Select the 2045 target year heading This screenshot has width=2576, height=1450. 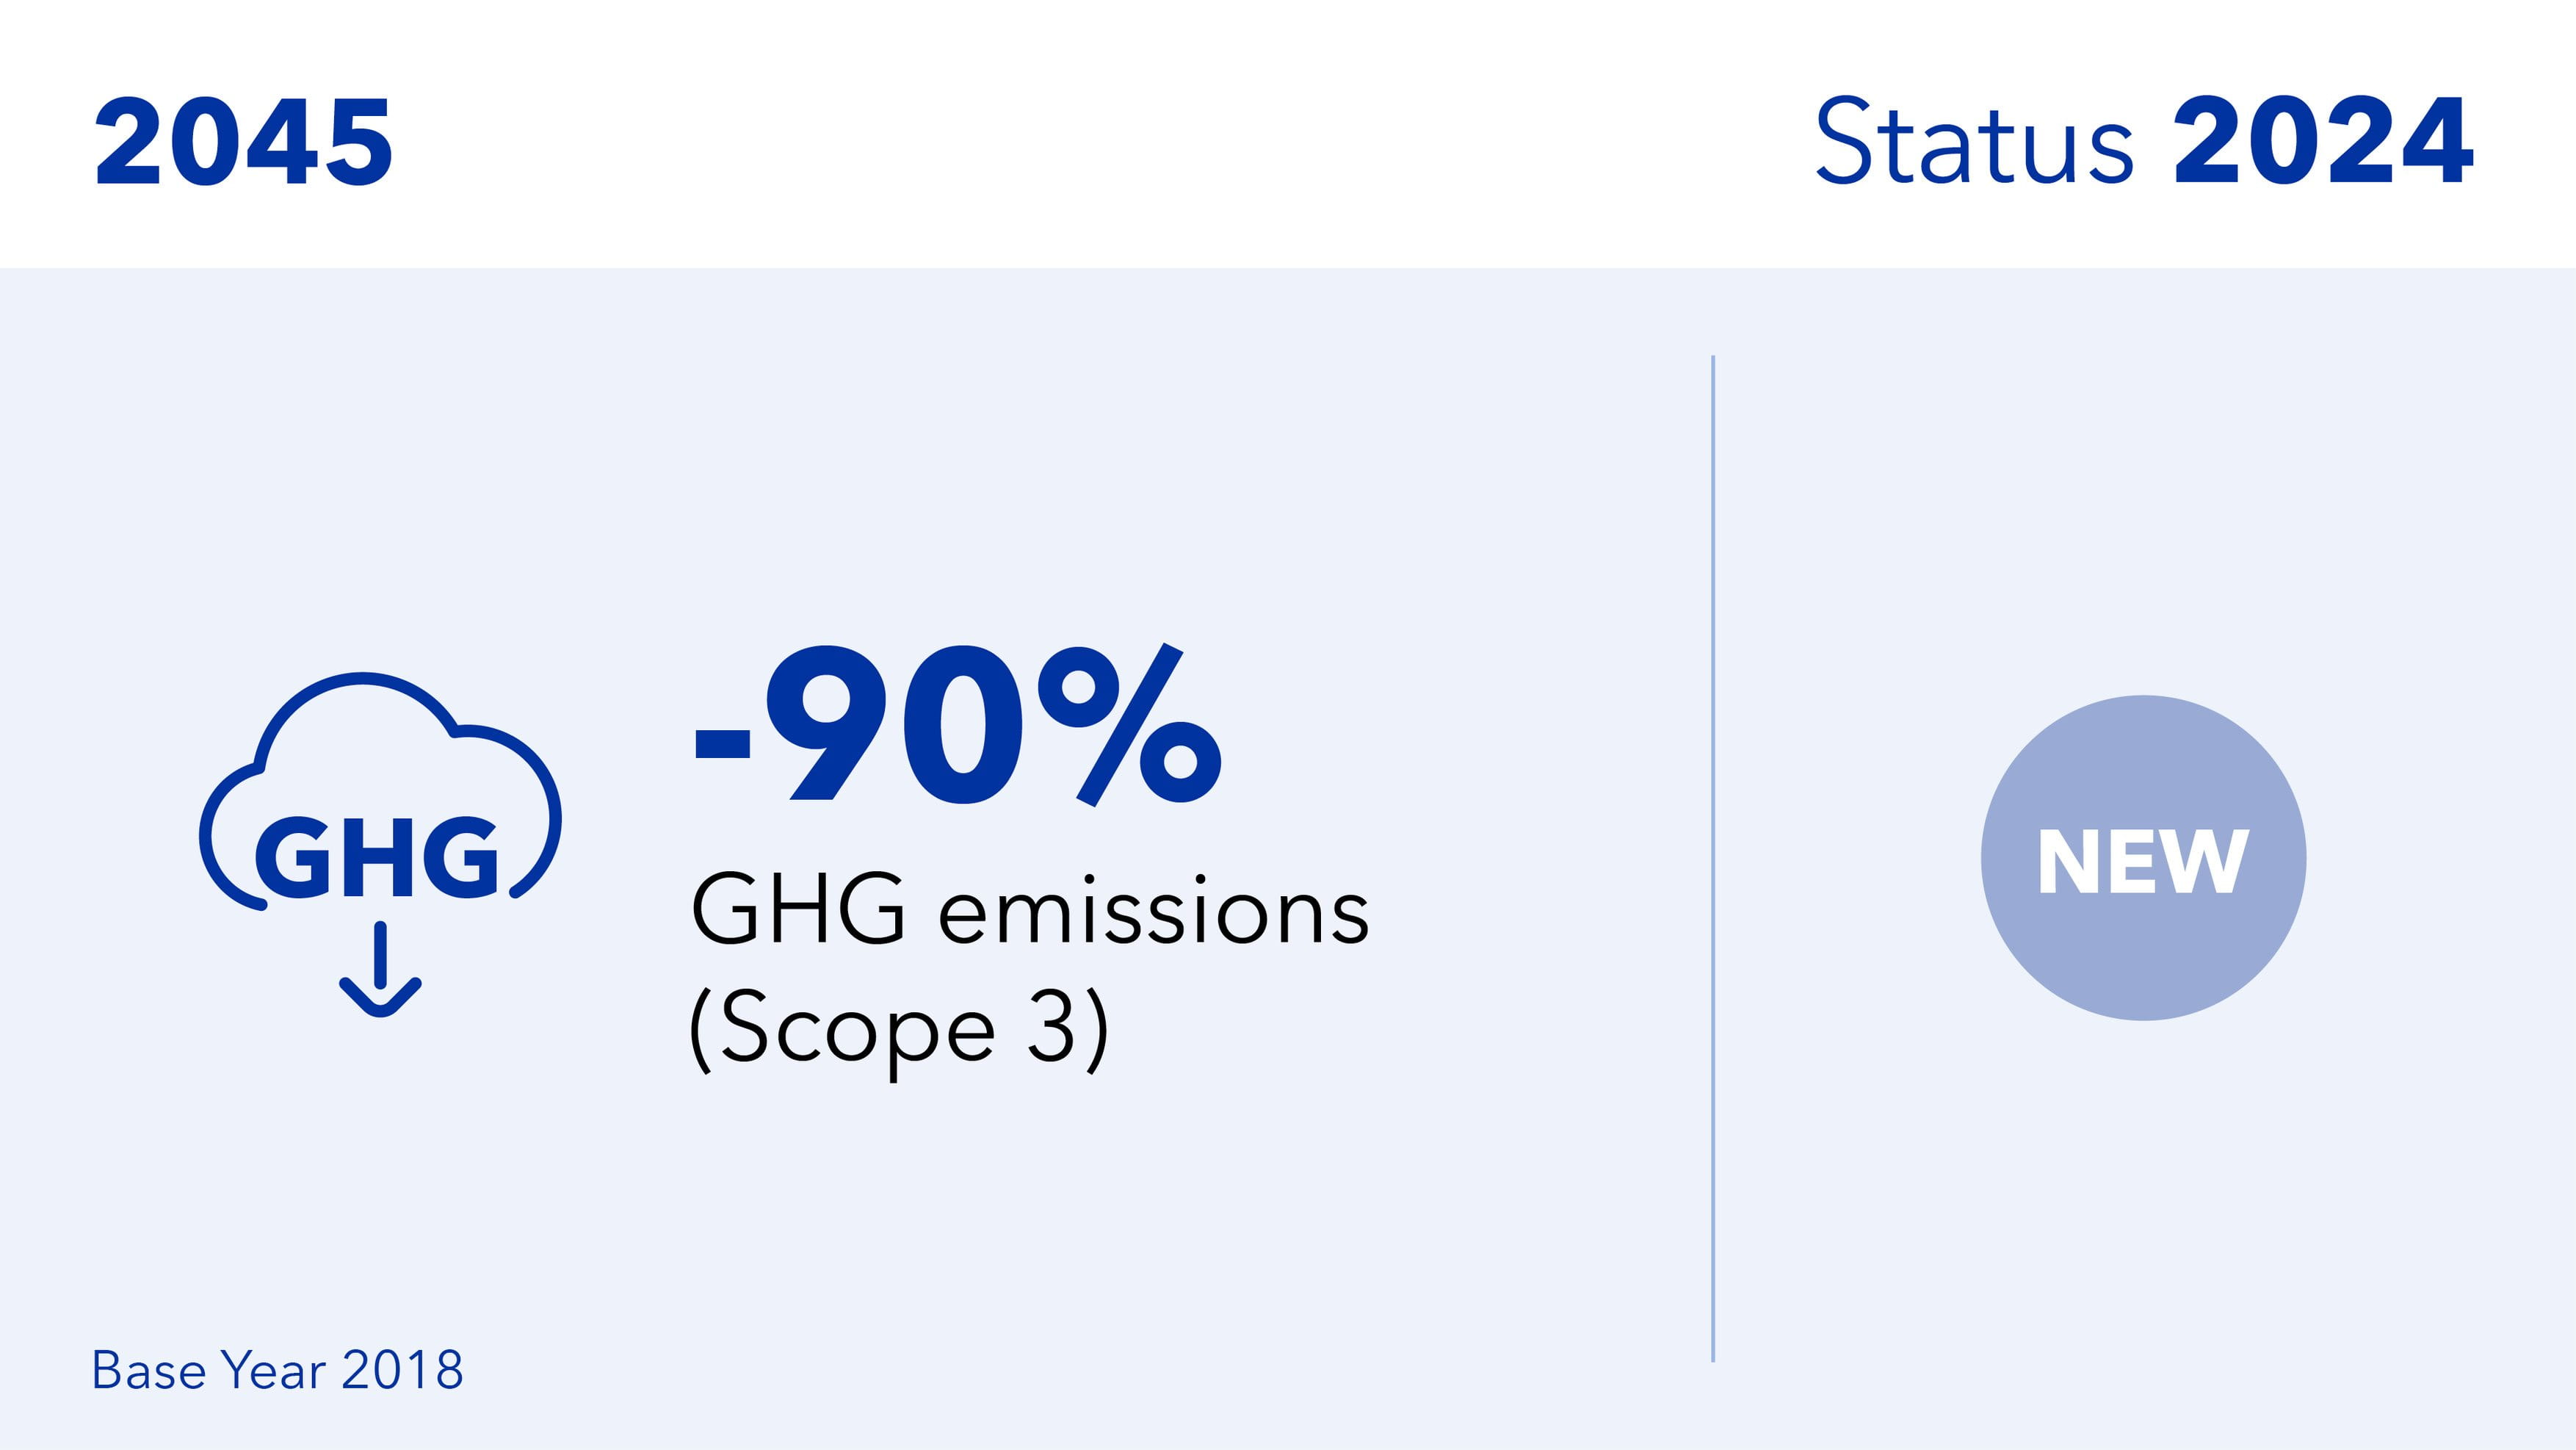point(244,142)
